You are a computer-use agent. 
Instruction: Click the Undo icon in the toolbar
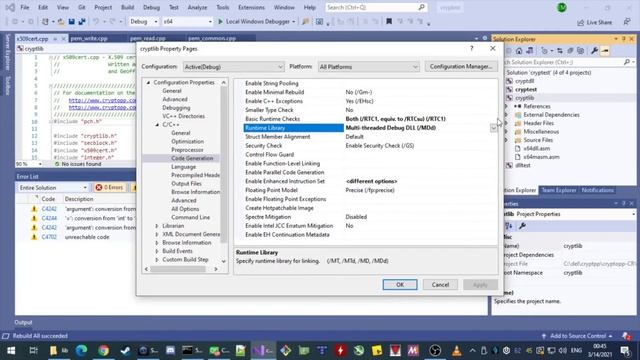pyautogui.click(x=96, y=22)
